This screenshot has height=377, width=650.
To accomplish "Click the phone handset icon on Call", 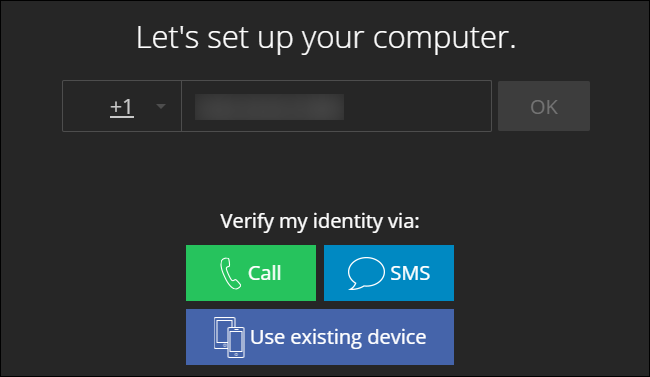I will click(x=230, y=273).
